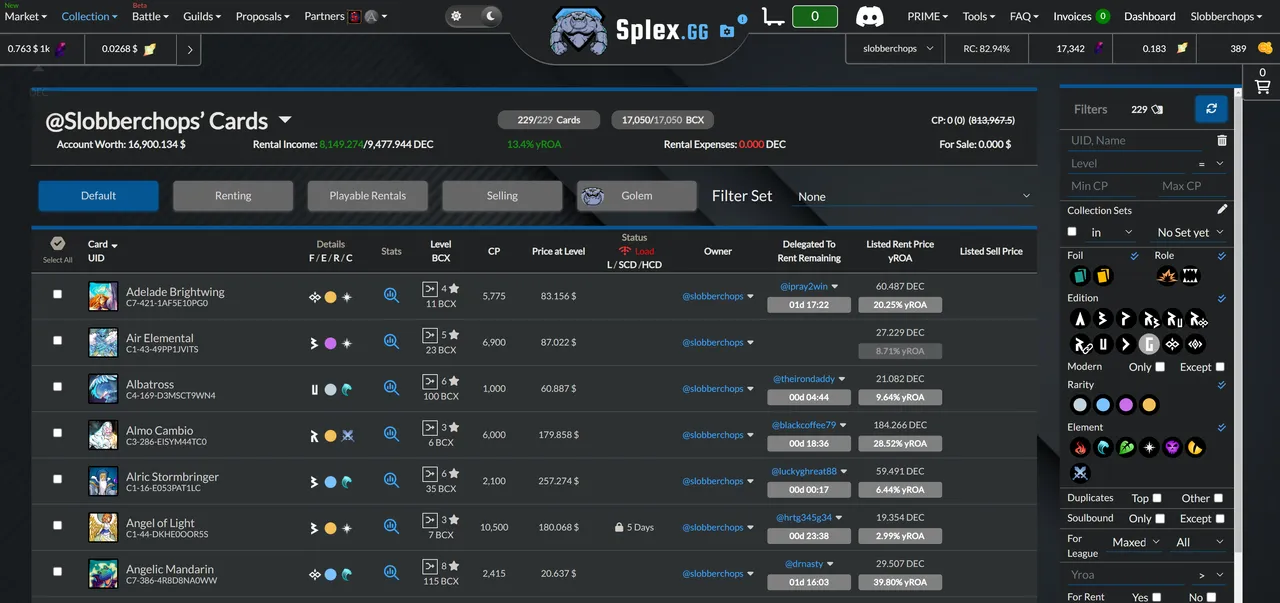Open stats magnifier for Adelade Brightwing

pyautogui.click(x=391, y=296)
